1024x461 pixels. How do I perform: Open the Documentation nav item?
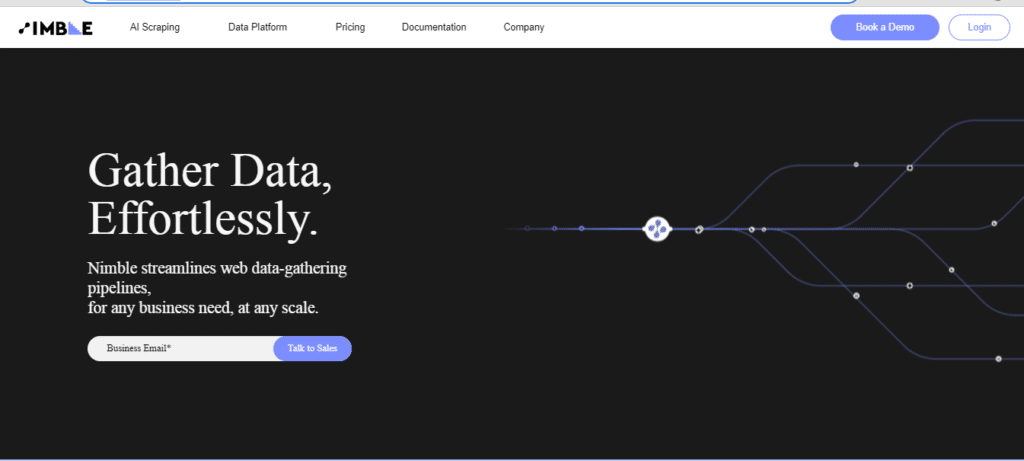tap(434, 27)
